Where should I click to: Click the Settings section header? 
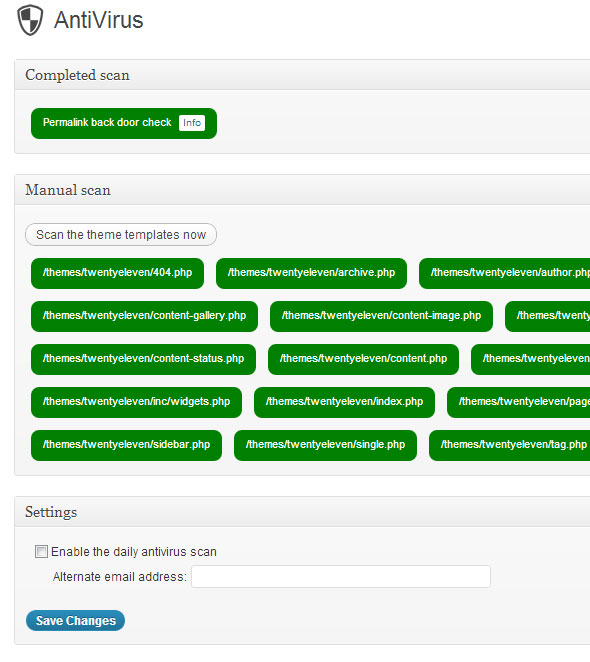pyautogui.click(x=302, y=512)
